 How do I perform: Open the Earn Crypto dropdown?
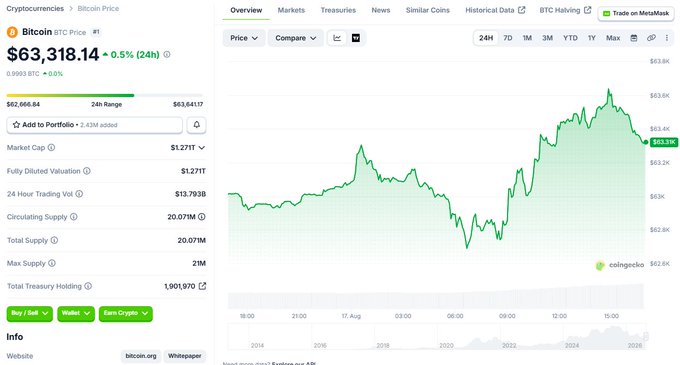click(126, 313)
